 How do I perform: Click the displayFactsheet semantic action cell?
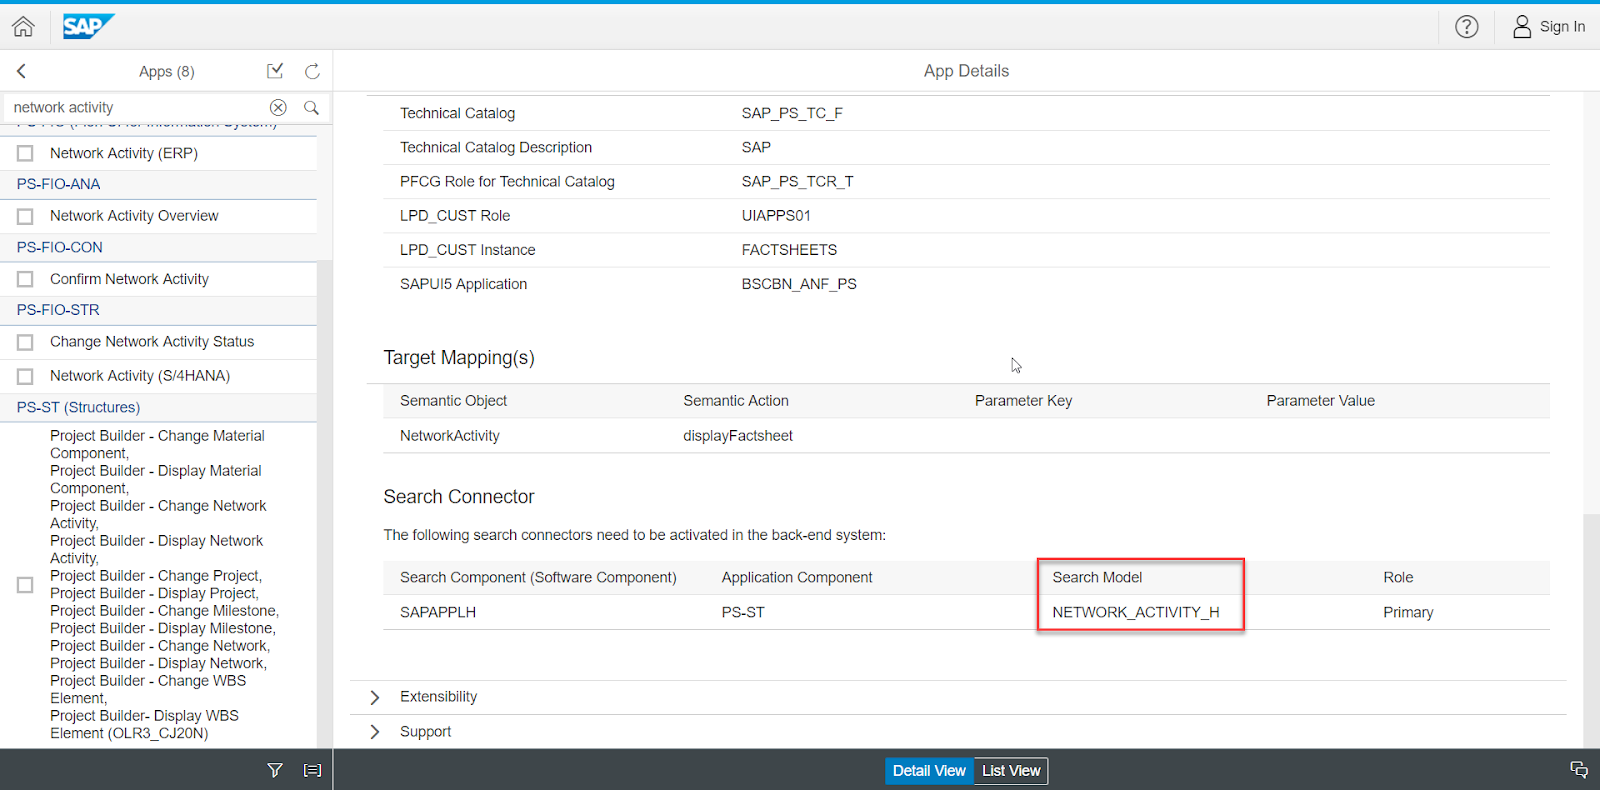pos(738,436)
